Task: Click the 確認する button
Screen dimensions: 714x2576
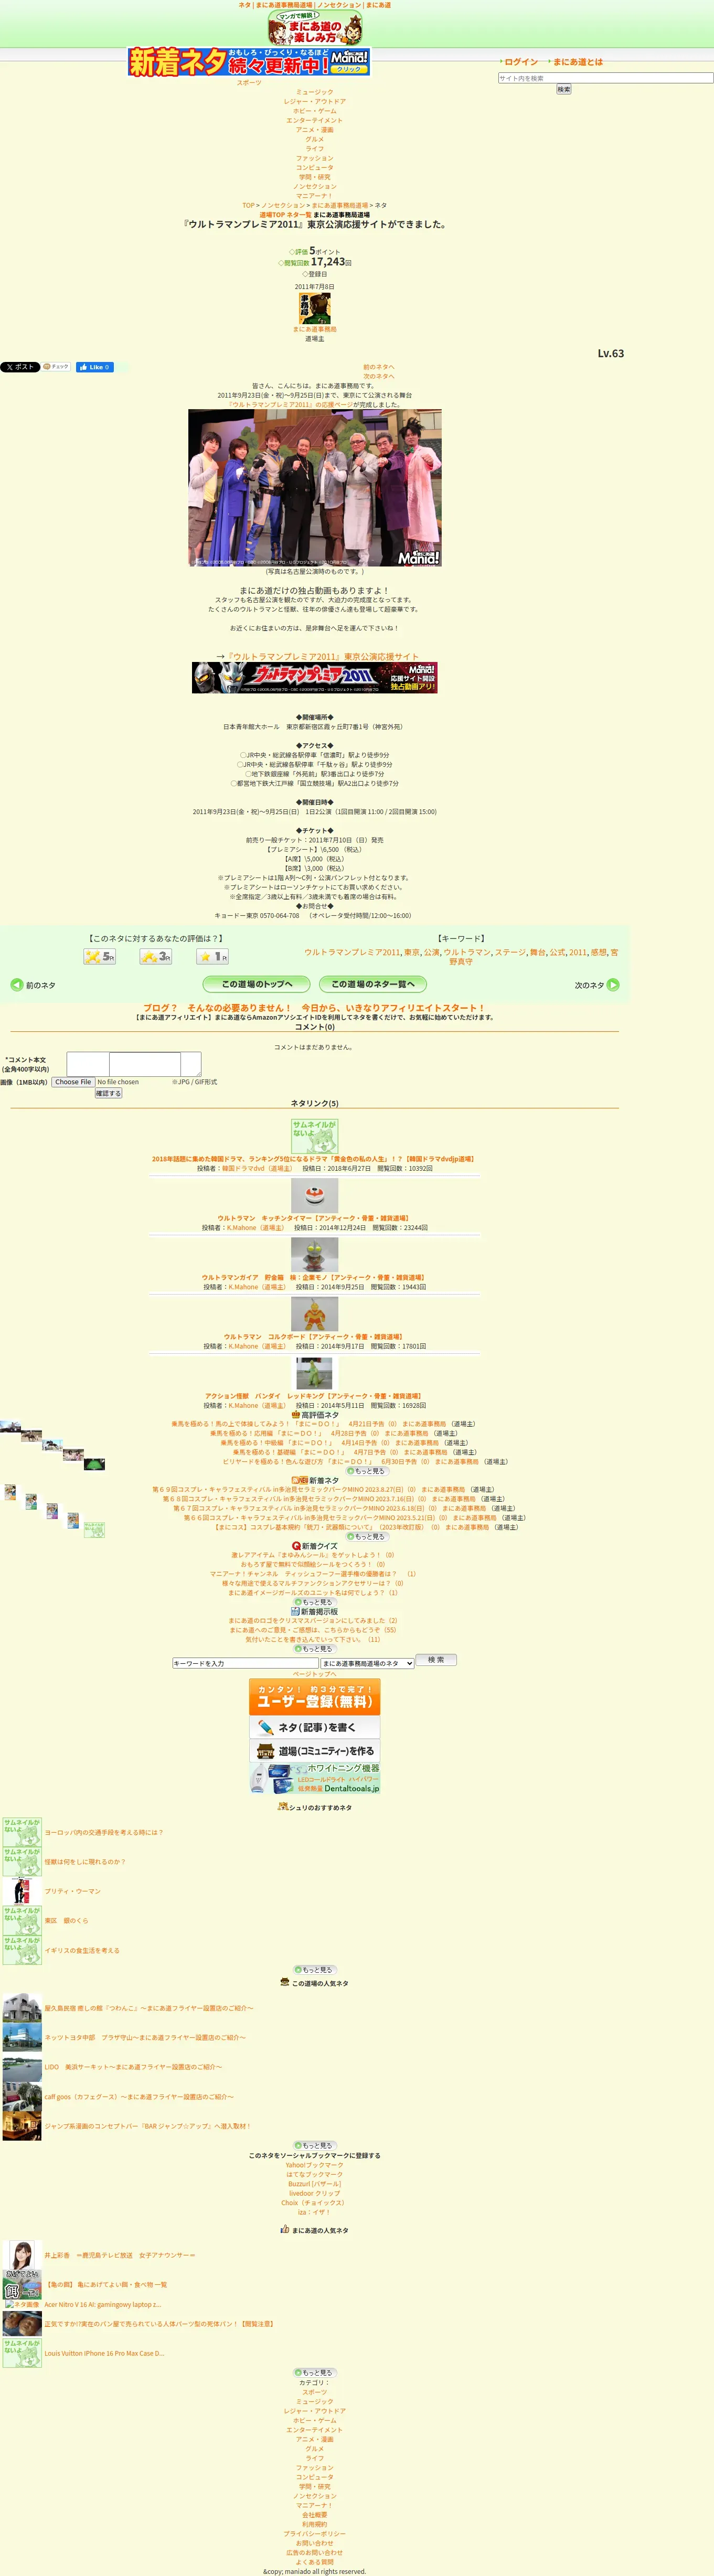Action: (108, 1094)
